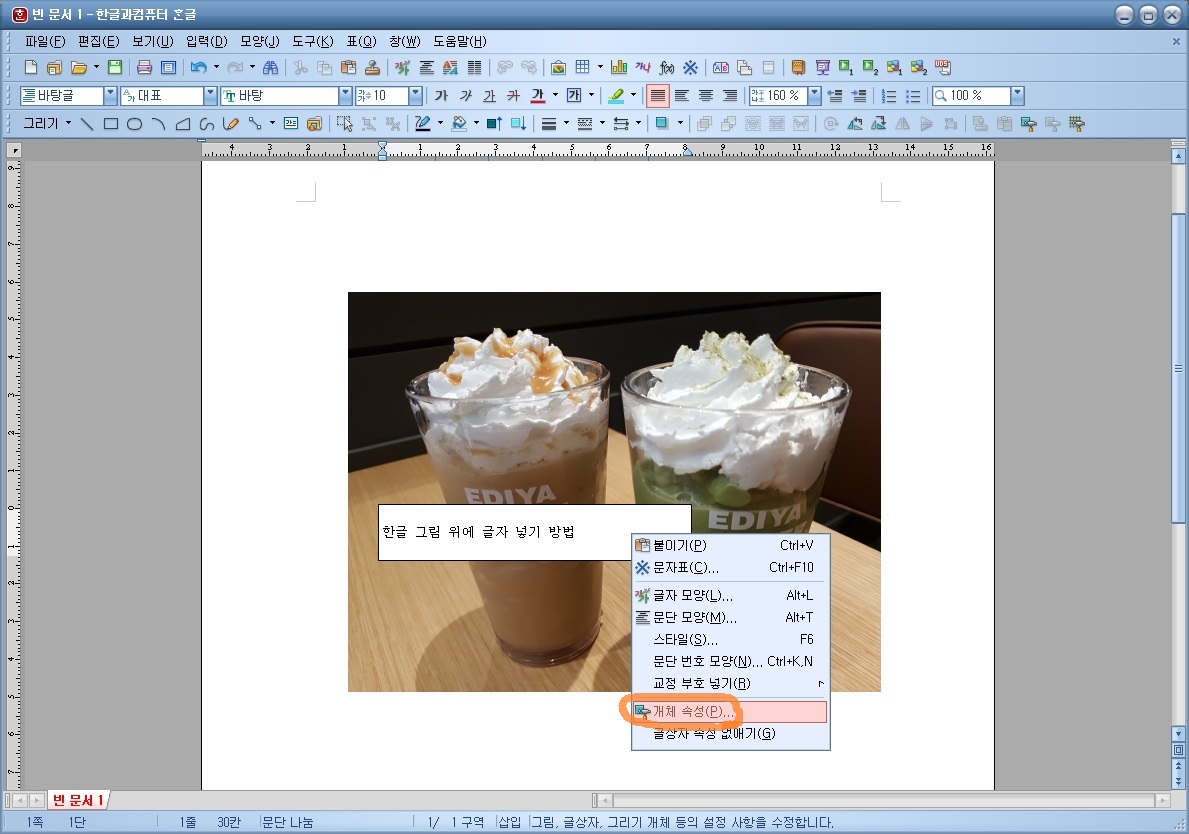
Task: Click the presentation screen icon
Action: point(822,67)
